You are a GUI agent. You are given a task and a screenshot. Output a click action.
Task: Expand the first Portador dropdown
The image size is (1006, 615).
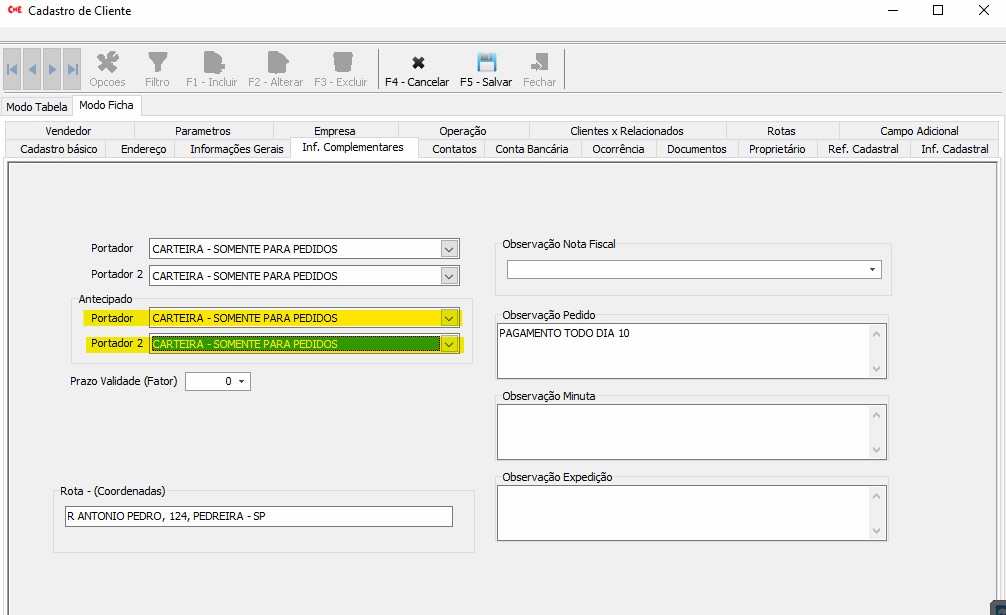tap(449, 249)
